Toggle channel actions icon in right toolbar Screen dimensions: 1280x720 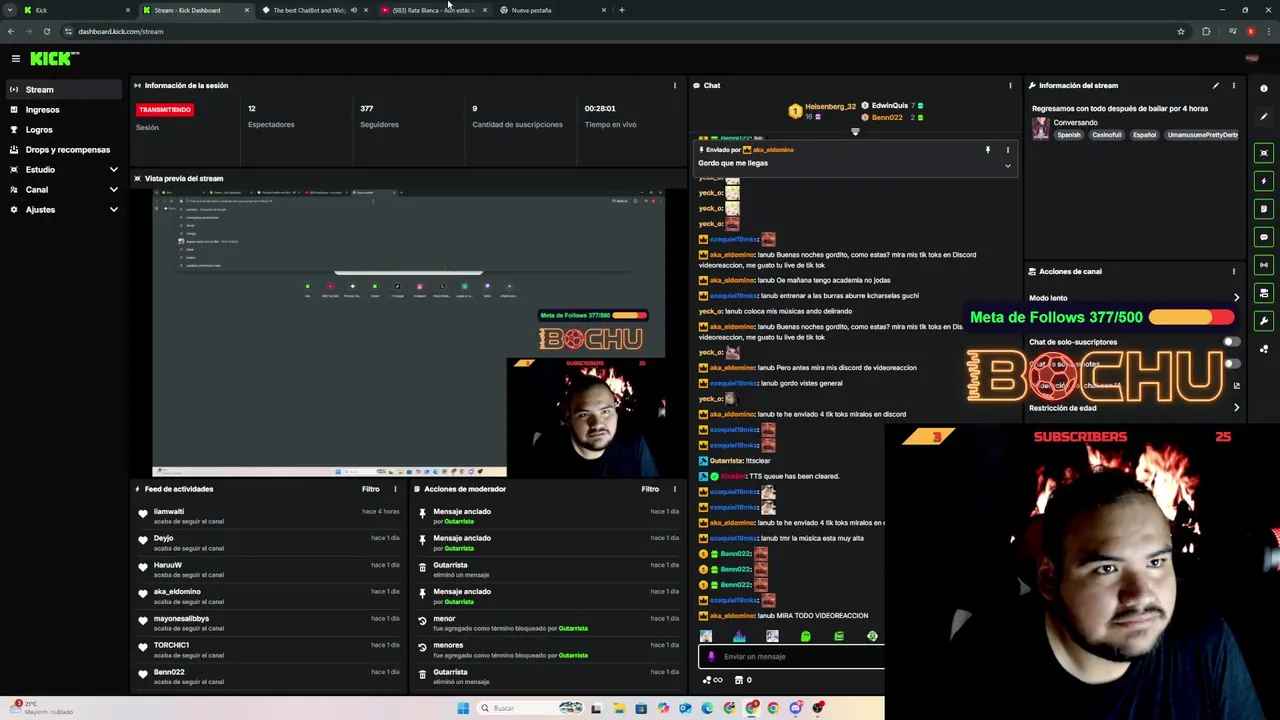[1264, 293]
